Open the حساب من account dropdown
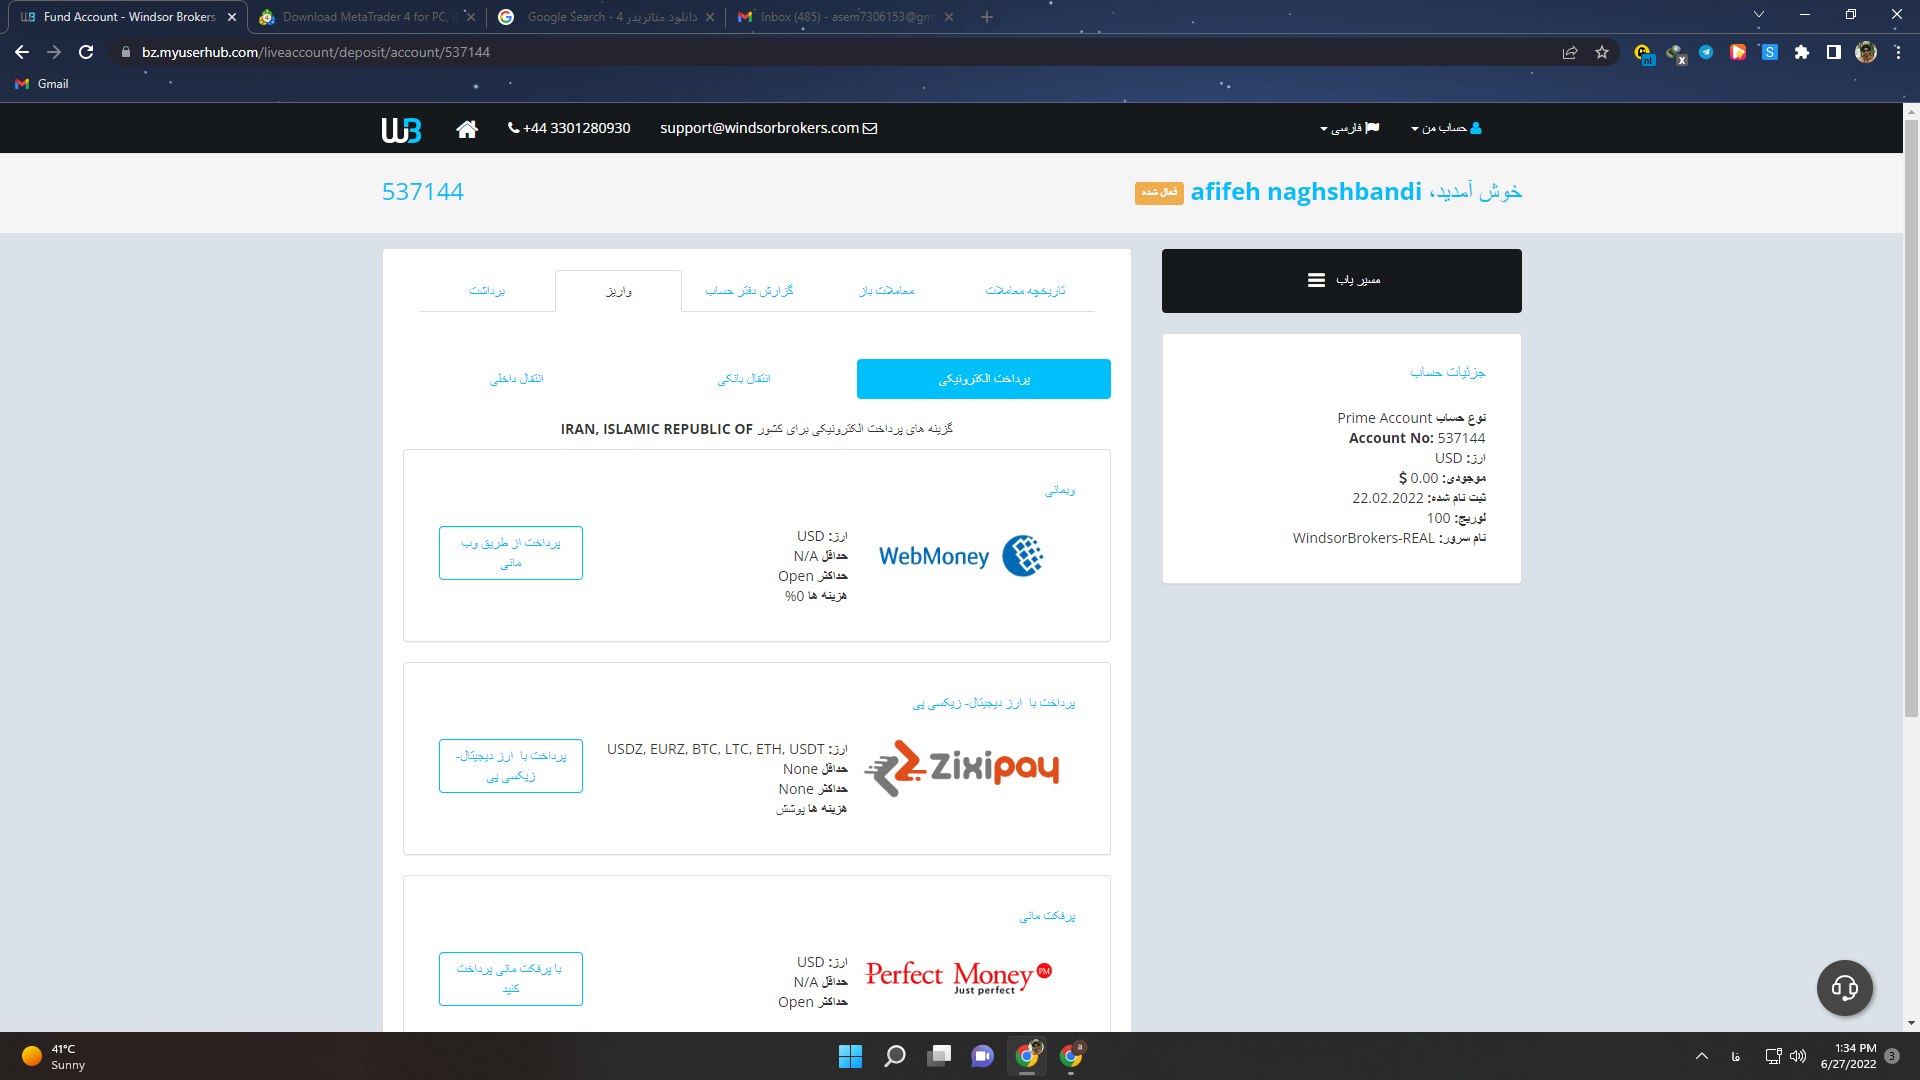 pyautogui.click(x=1446, y=128)
